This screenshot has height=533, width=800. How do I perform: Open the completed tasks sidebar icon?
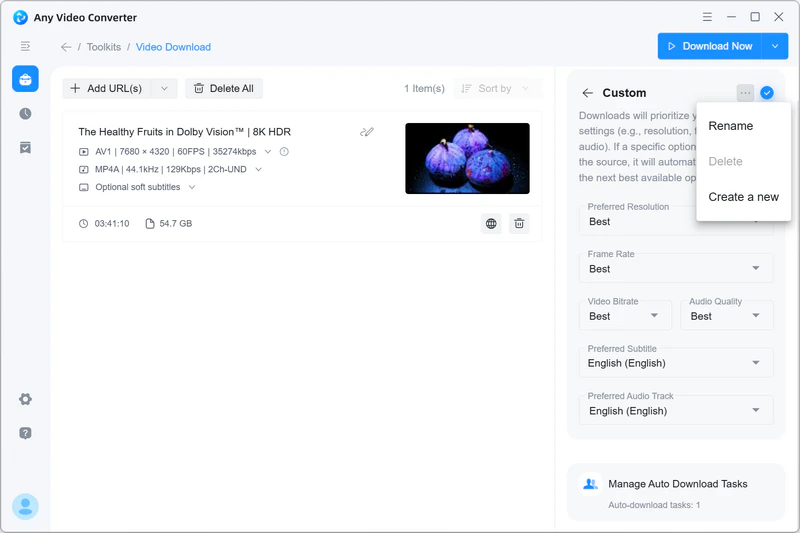click(26, 148)
